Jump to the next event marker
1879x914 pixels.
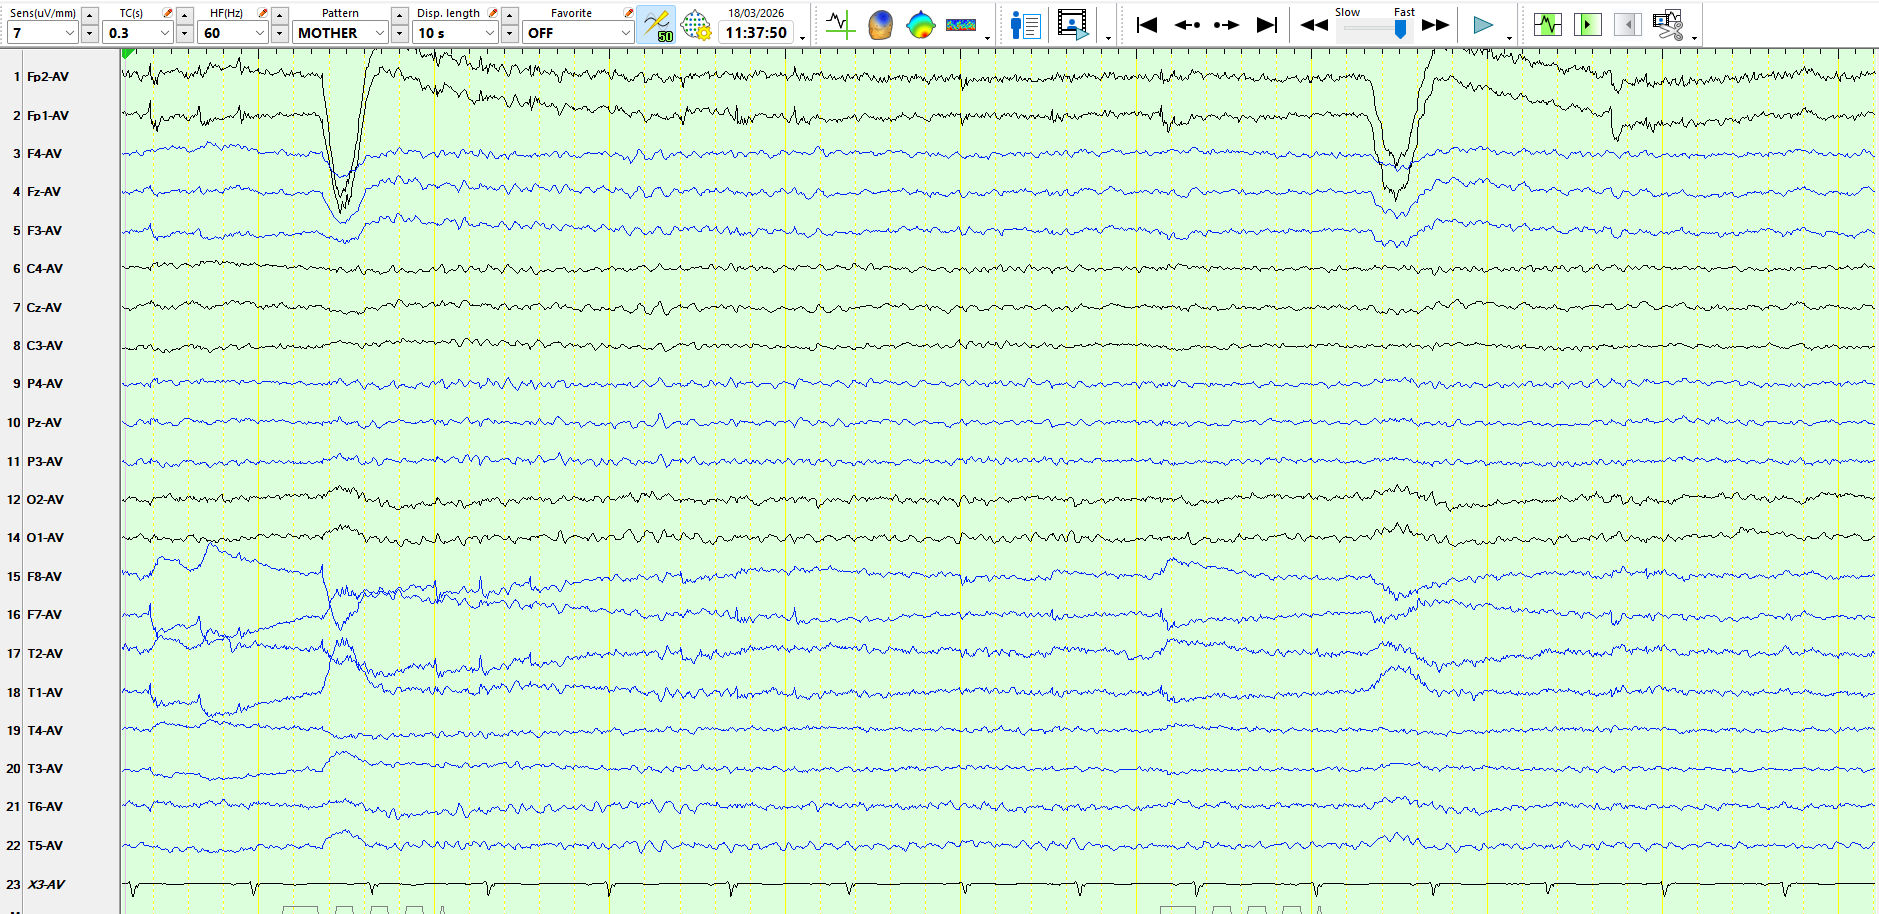1226,25
